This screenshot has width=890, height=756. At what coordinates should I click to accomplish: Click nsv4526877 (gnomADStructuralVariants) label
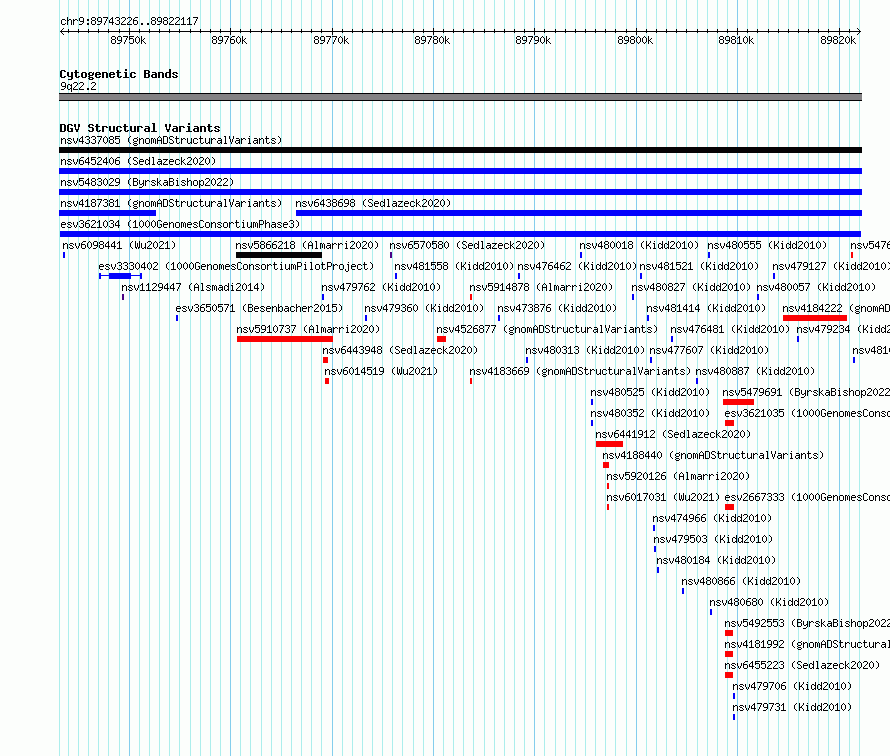coord(547,329)
